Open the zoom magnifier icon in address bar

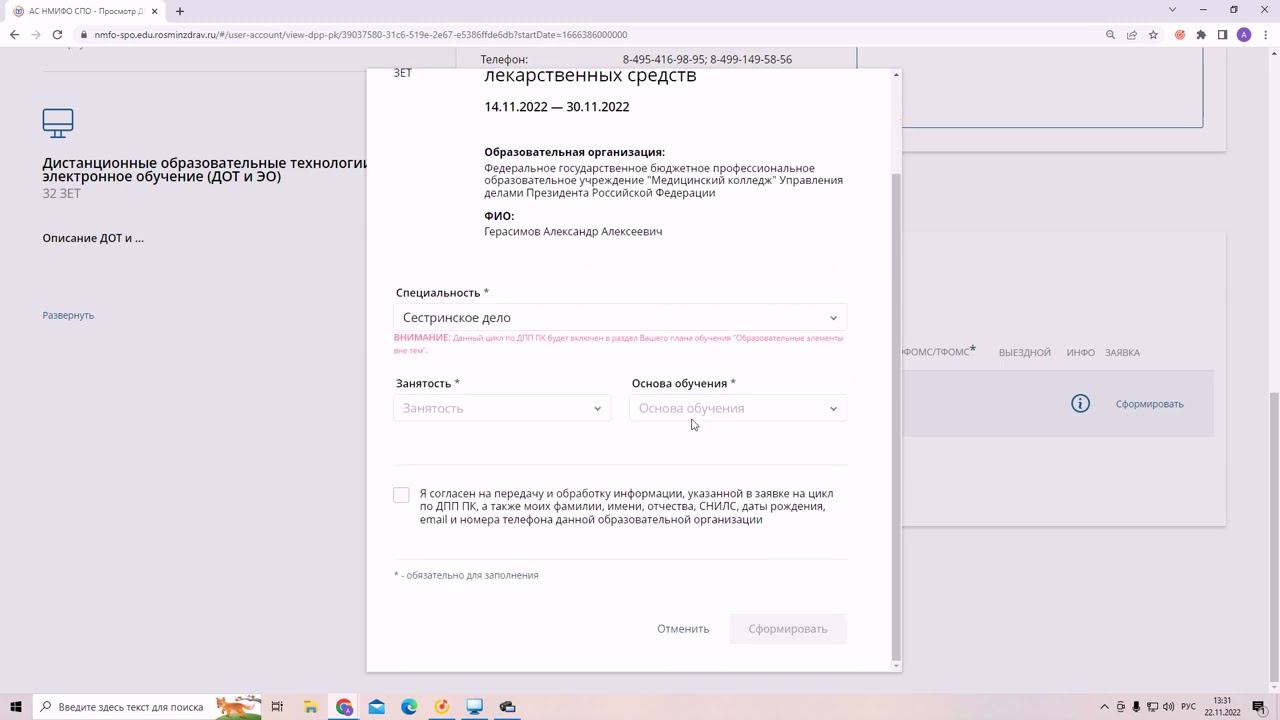click(x=1110, y=34)
